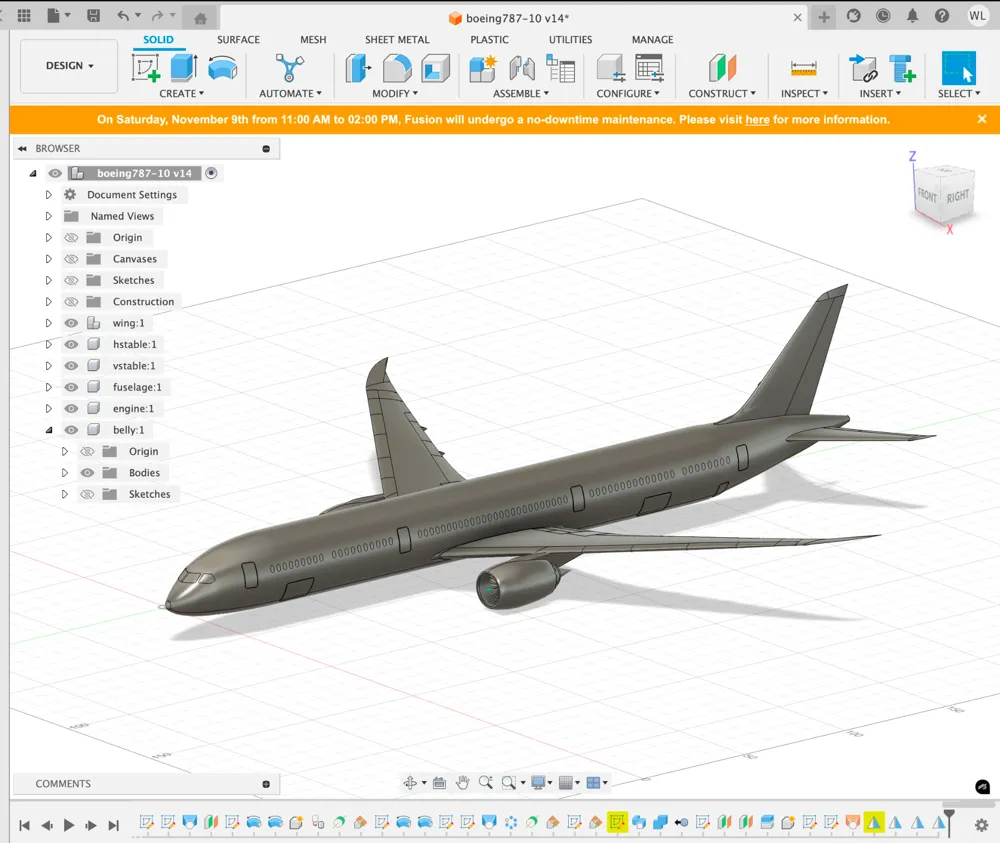Click the highlighted sketch feature in the timeline

[x=617, y=822]
